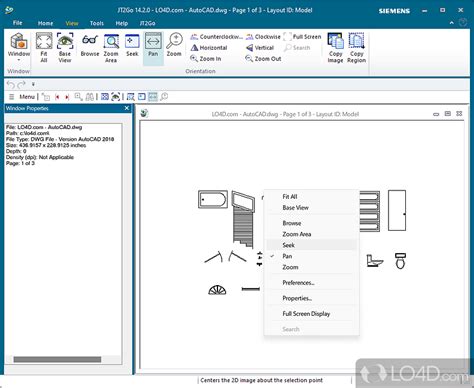Choose Fit All in context menu
474x388 pixels.
tap(311, 197)
